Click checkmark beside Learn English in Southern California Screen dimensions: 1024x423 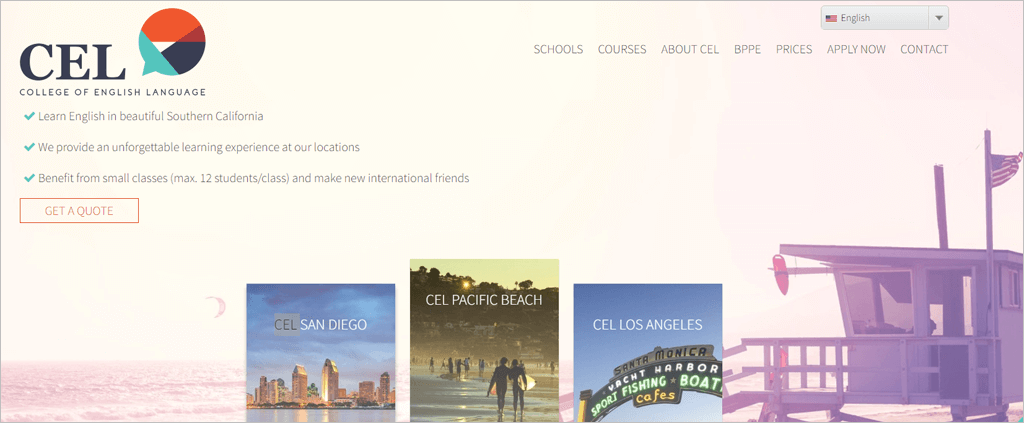click(x=29, y=116)
